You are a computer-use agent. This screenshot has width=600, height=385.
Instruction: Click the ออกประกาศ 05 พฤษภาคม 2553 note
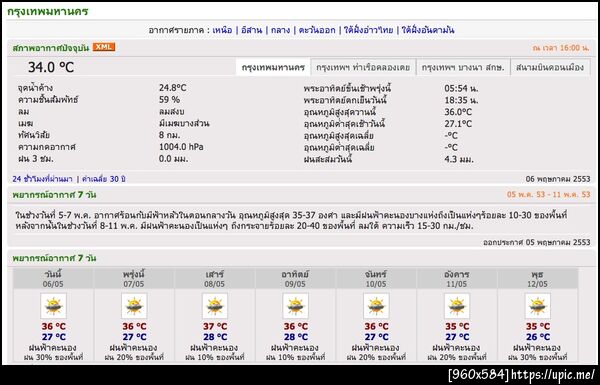point(536,242)
